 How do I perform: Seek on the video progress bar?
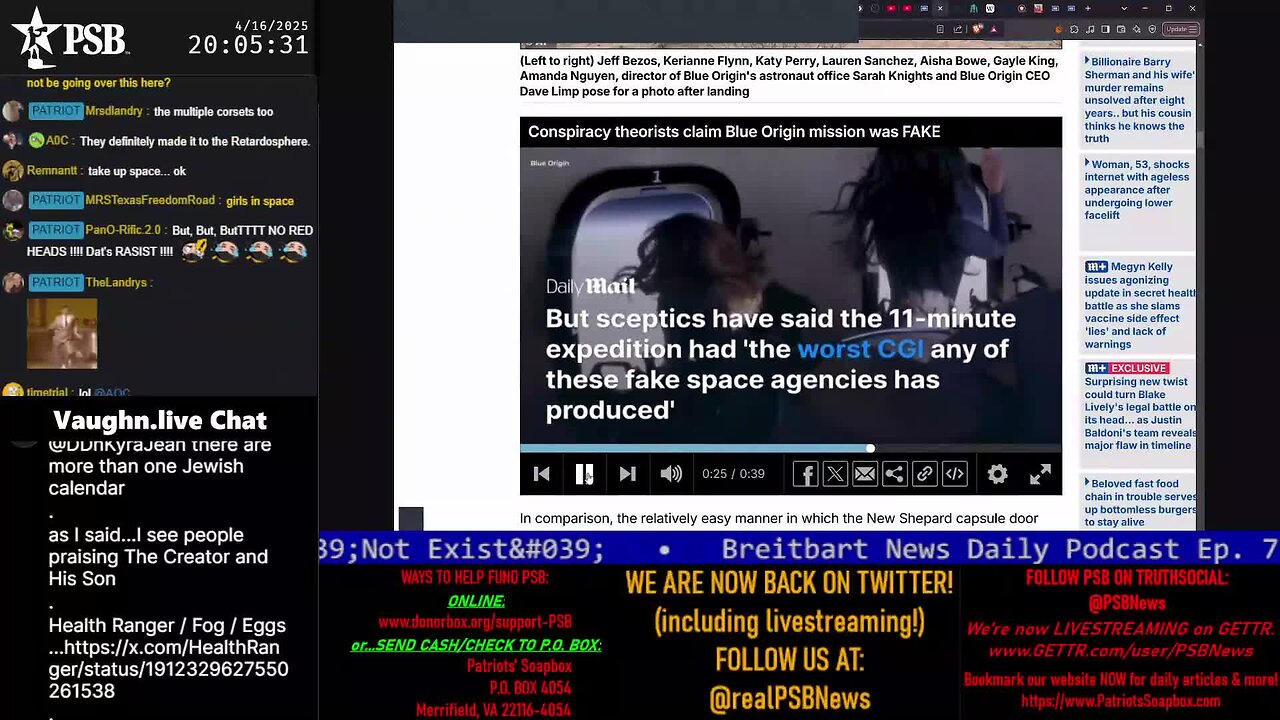pos(791,448)
